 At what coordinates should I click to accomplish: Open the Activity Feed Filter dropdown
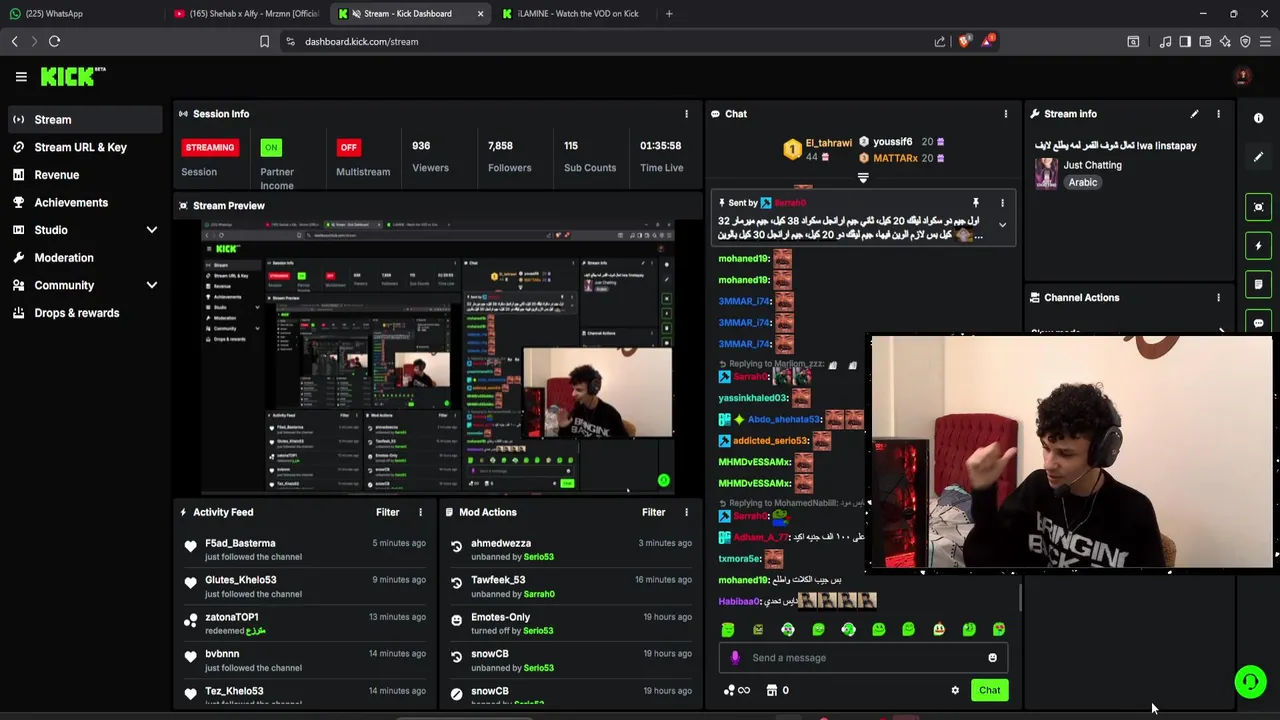click(388, 512)
